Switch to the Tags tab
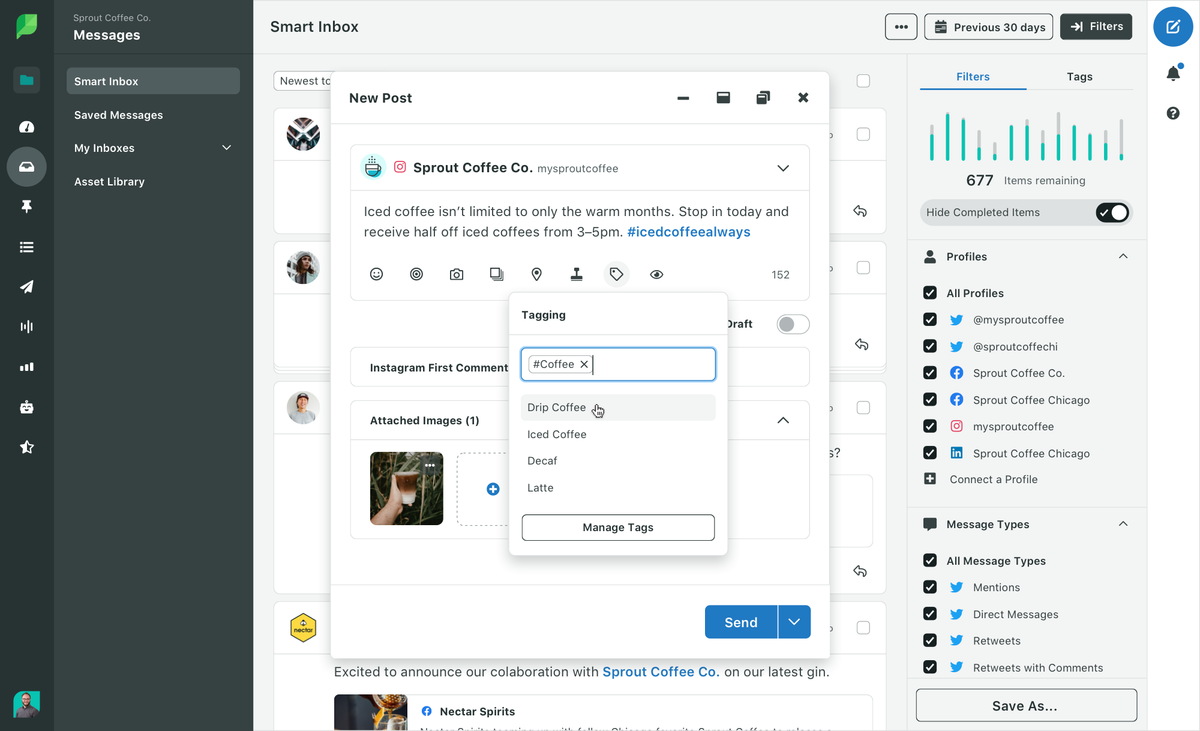The height and width of the screenshot is (731, 1200). [x=1079, y=76]
